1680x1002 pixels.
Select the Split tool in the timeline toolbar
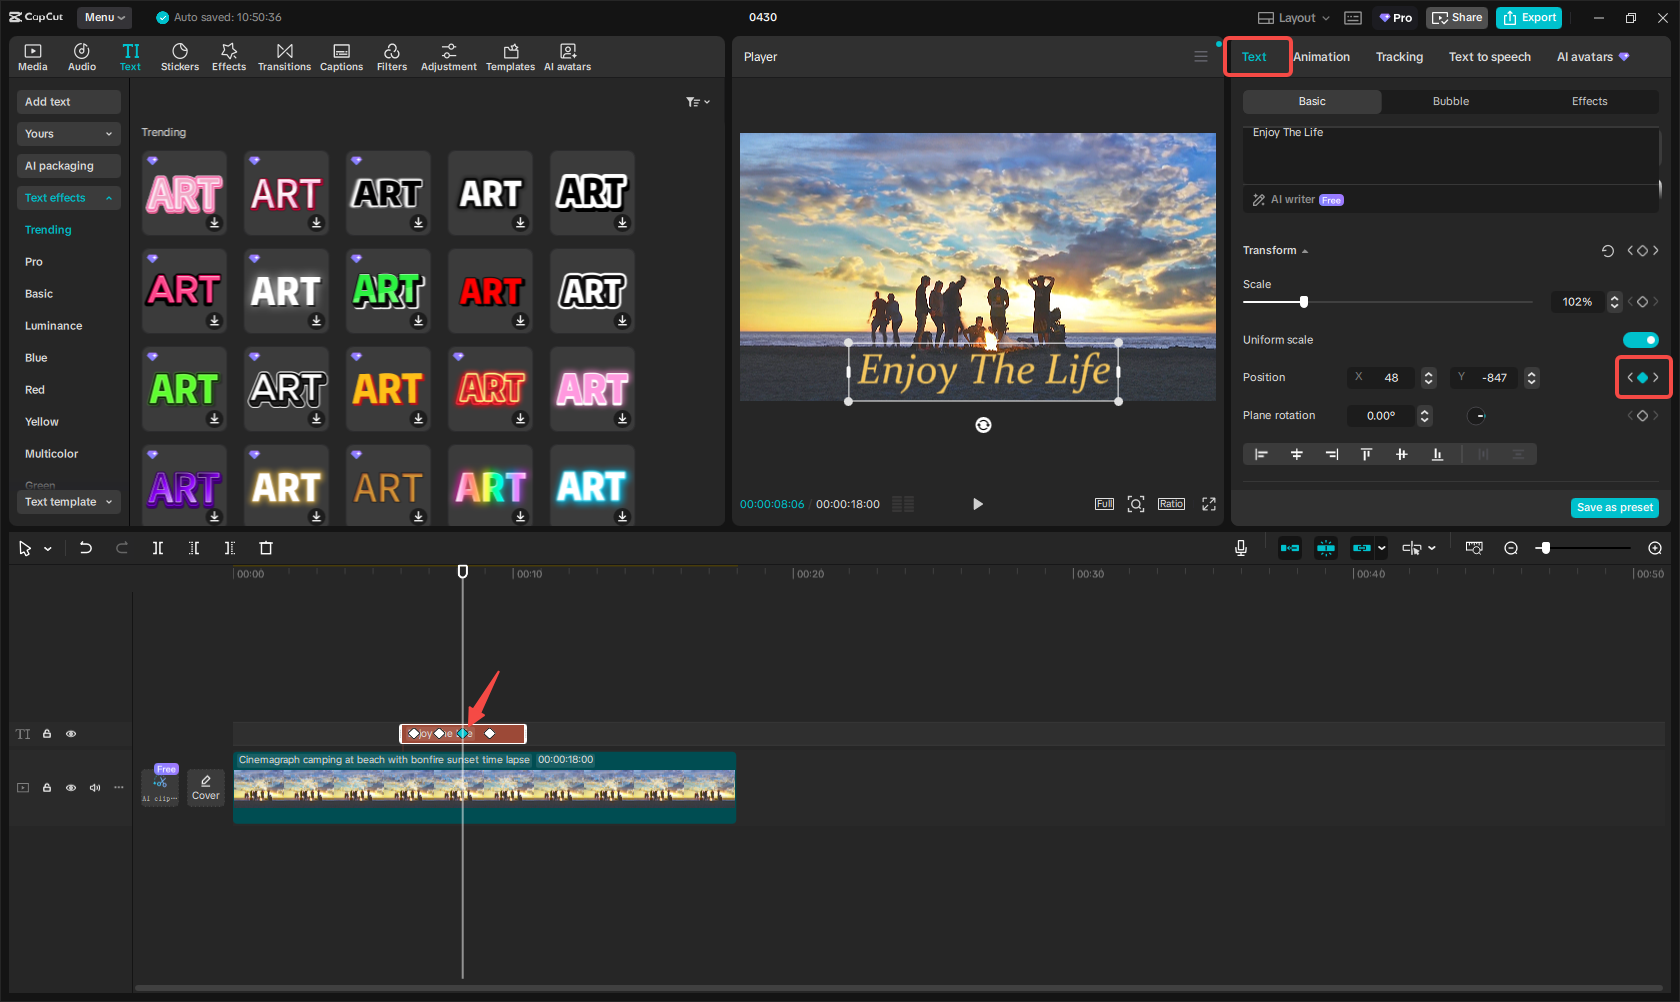pos(158,548)
